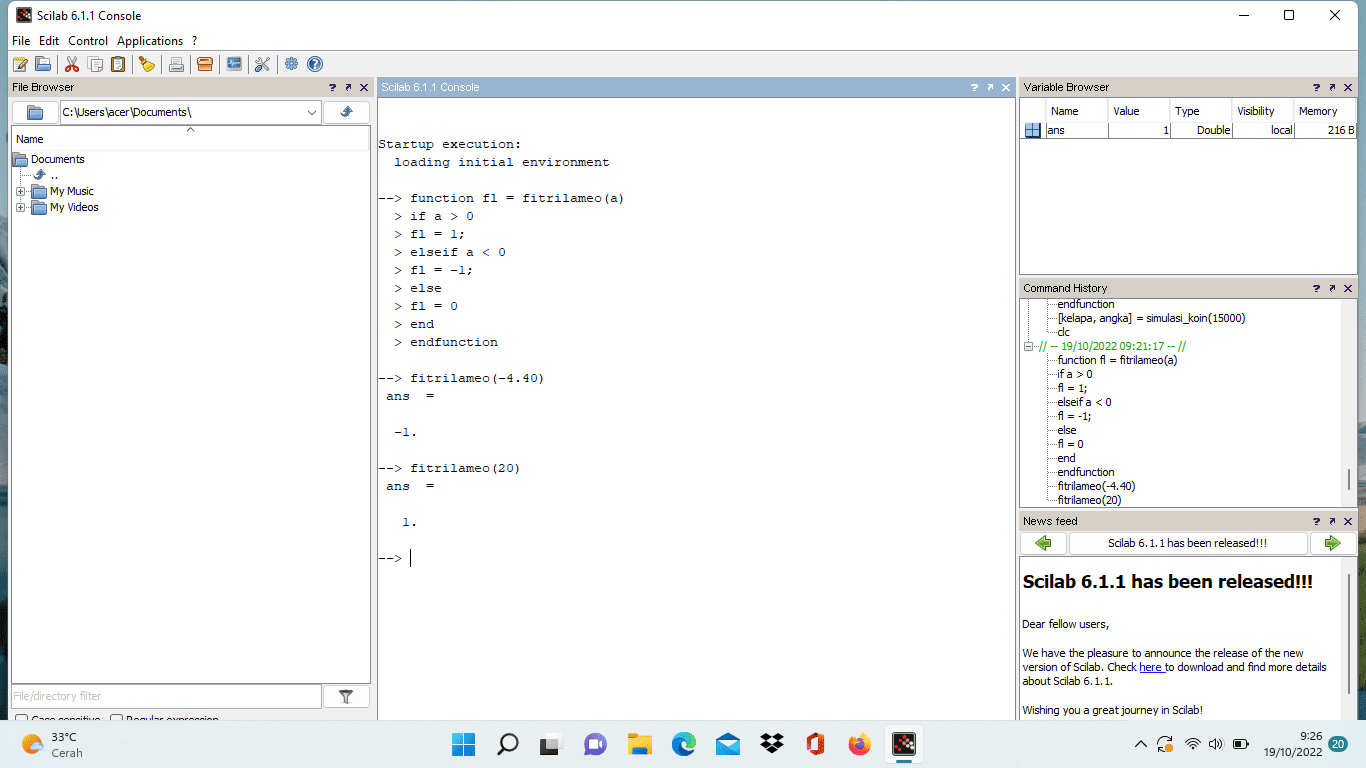
Task: Open the Applications menu
Action: point(150,41)
